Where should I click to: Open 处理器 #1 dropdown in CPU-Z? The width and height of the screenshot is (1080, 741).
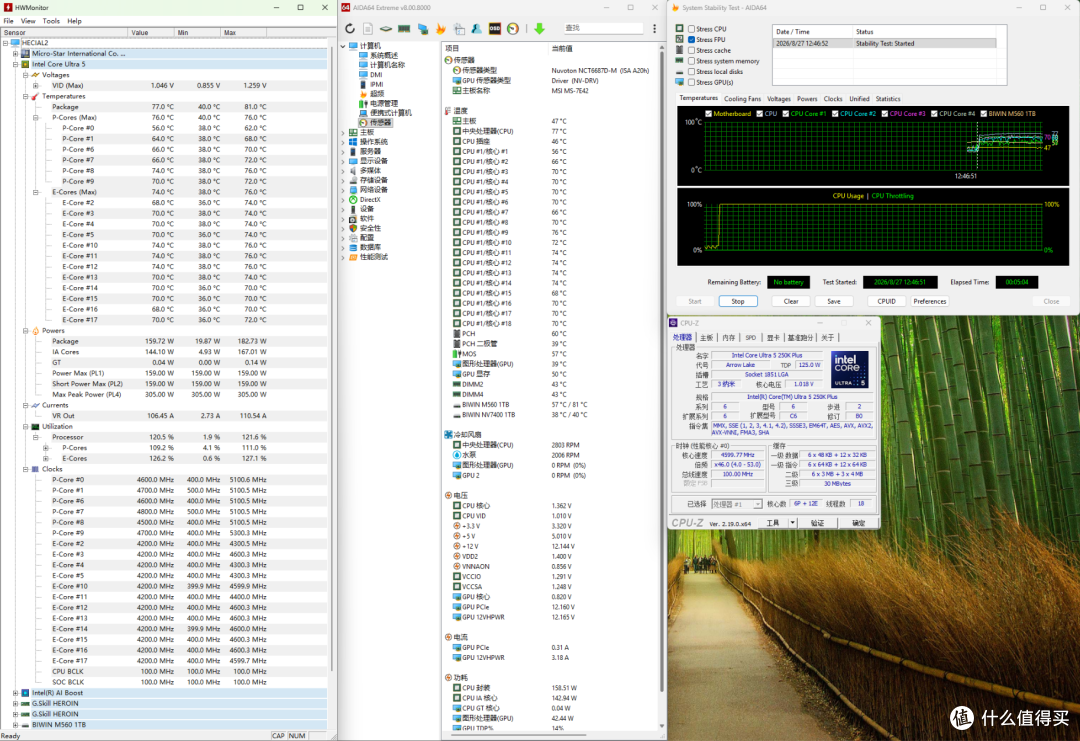point(736,504)
